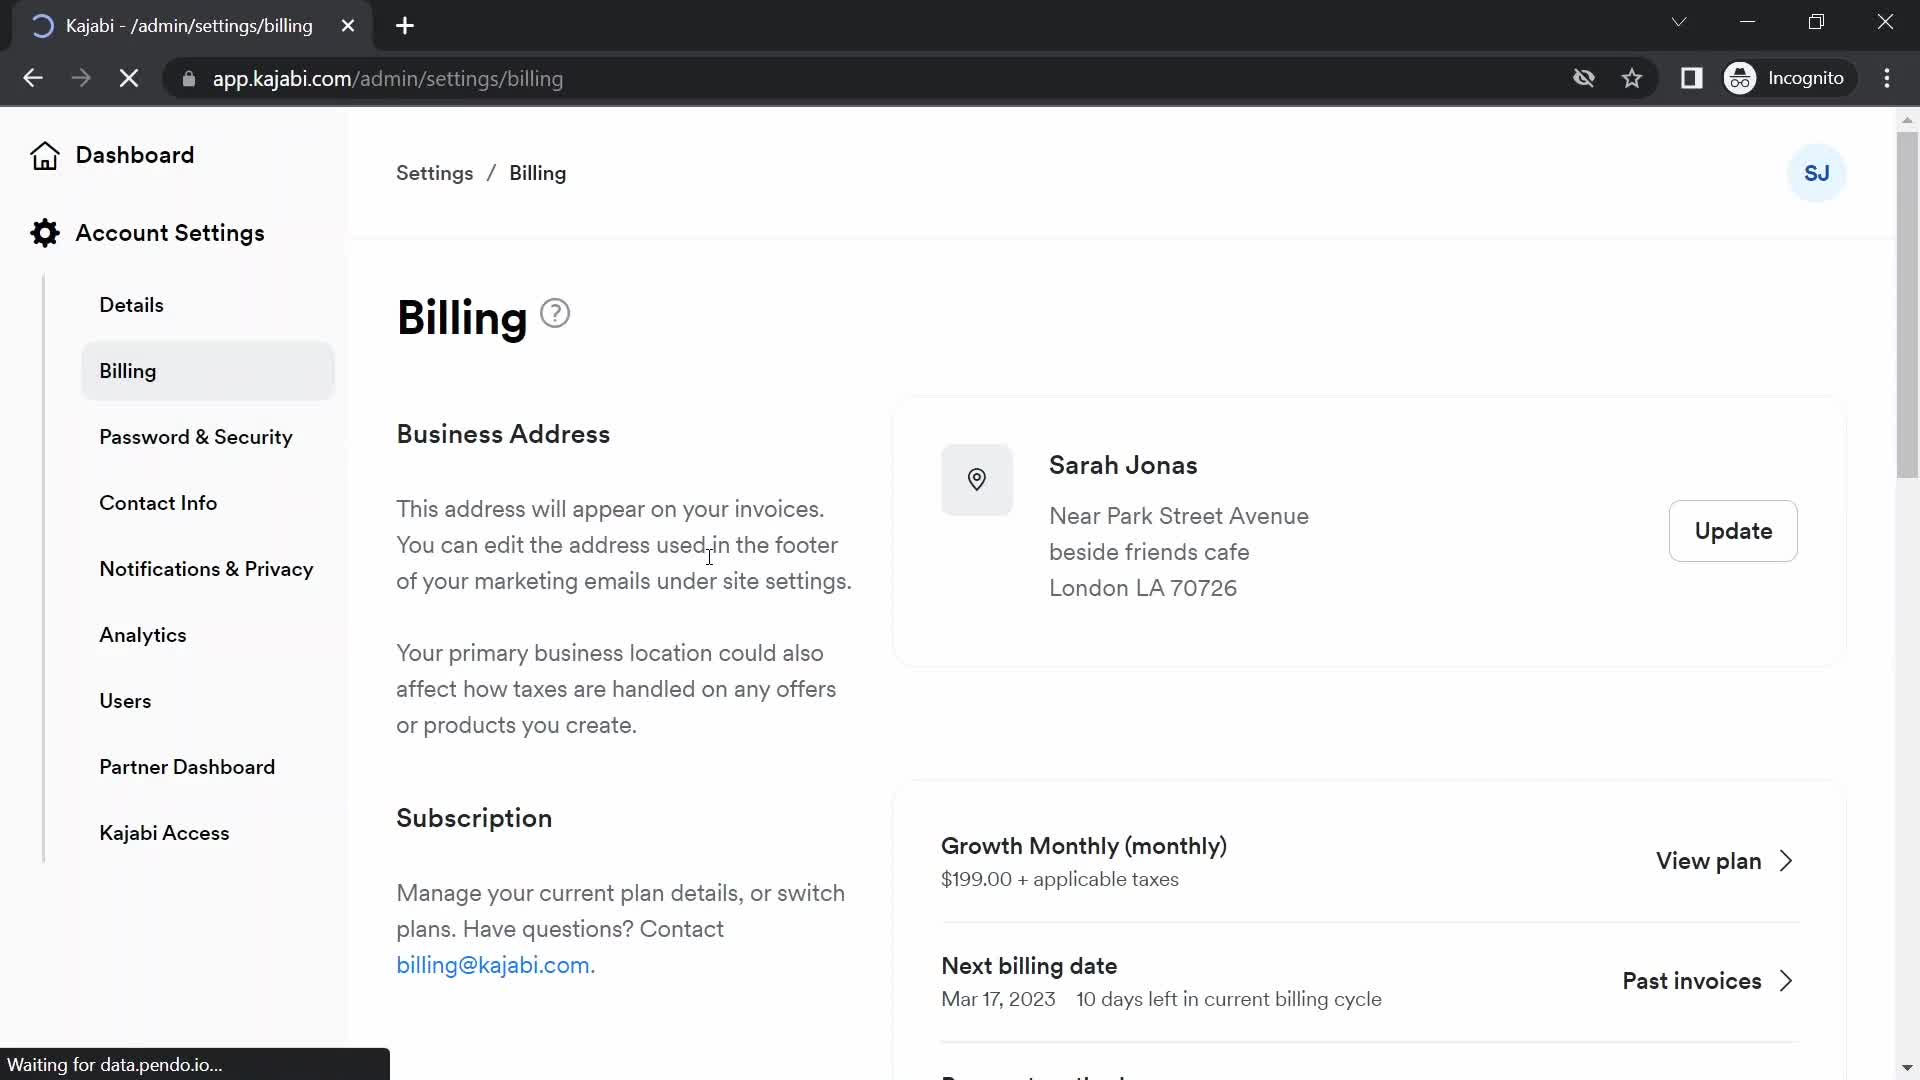The width and height of the screenshot is (1920, 1080).
Task: Select Contact Info settings option
Action: [157, 502]
